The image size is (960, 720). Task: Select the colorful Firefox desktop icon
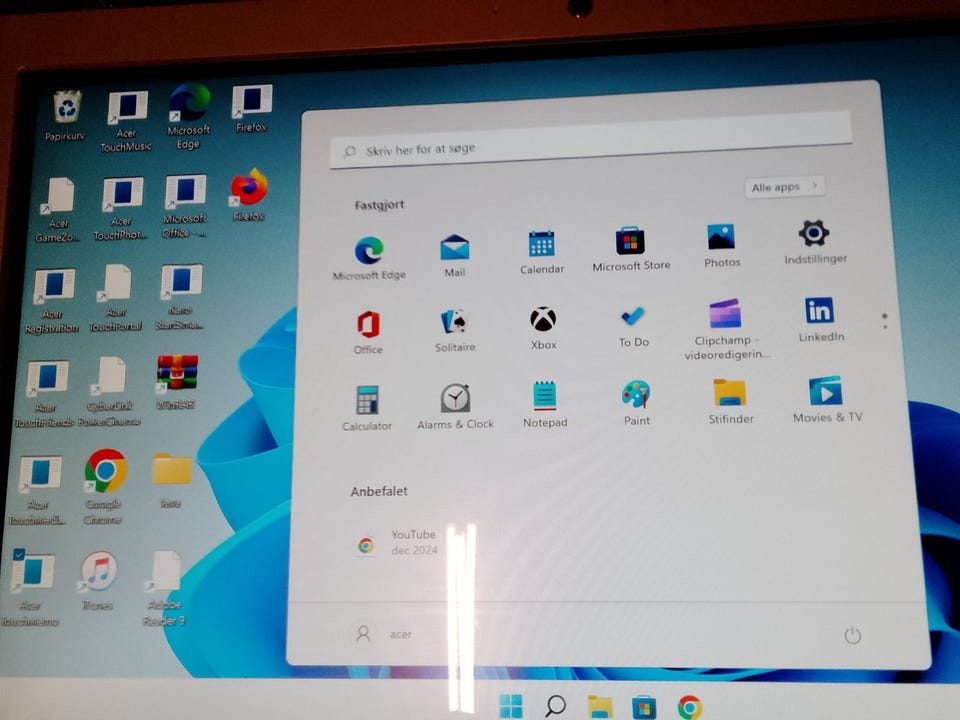249,195
